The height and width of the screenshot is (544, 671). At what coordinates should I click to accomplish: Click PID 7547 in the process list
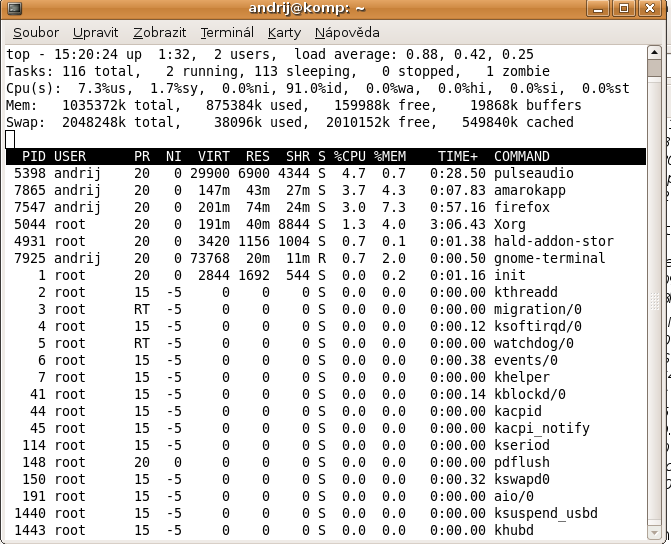pyautogui.click(x=30, y=207)
